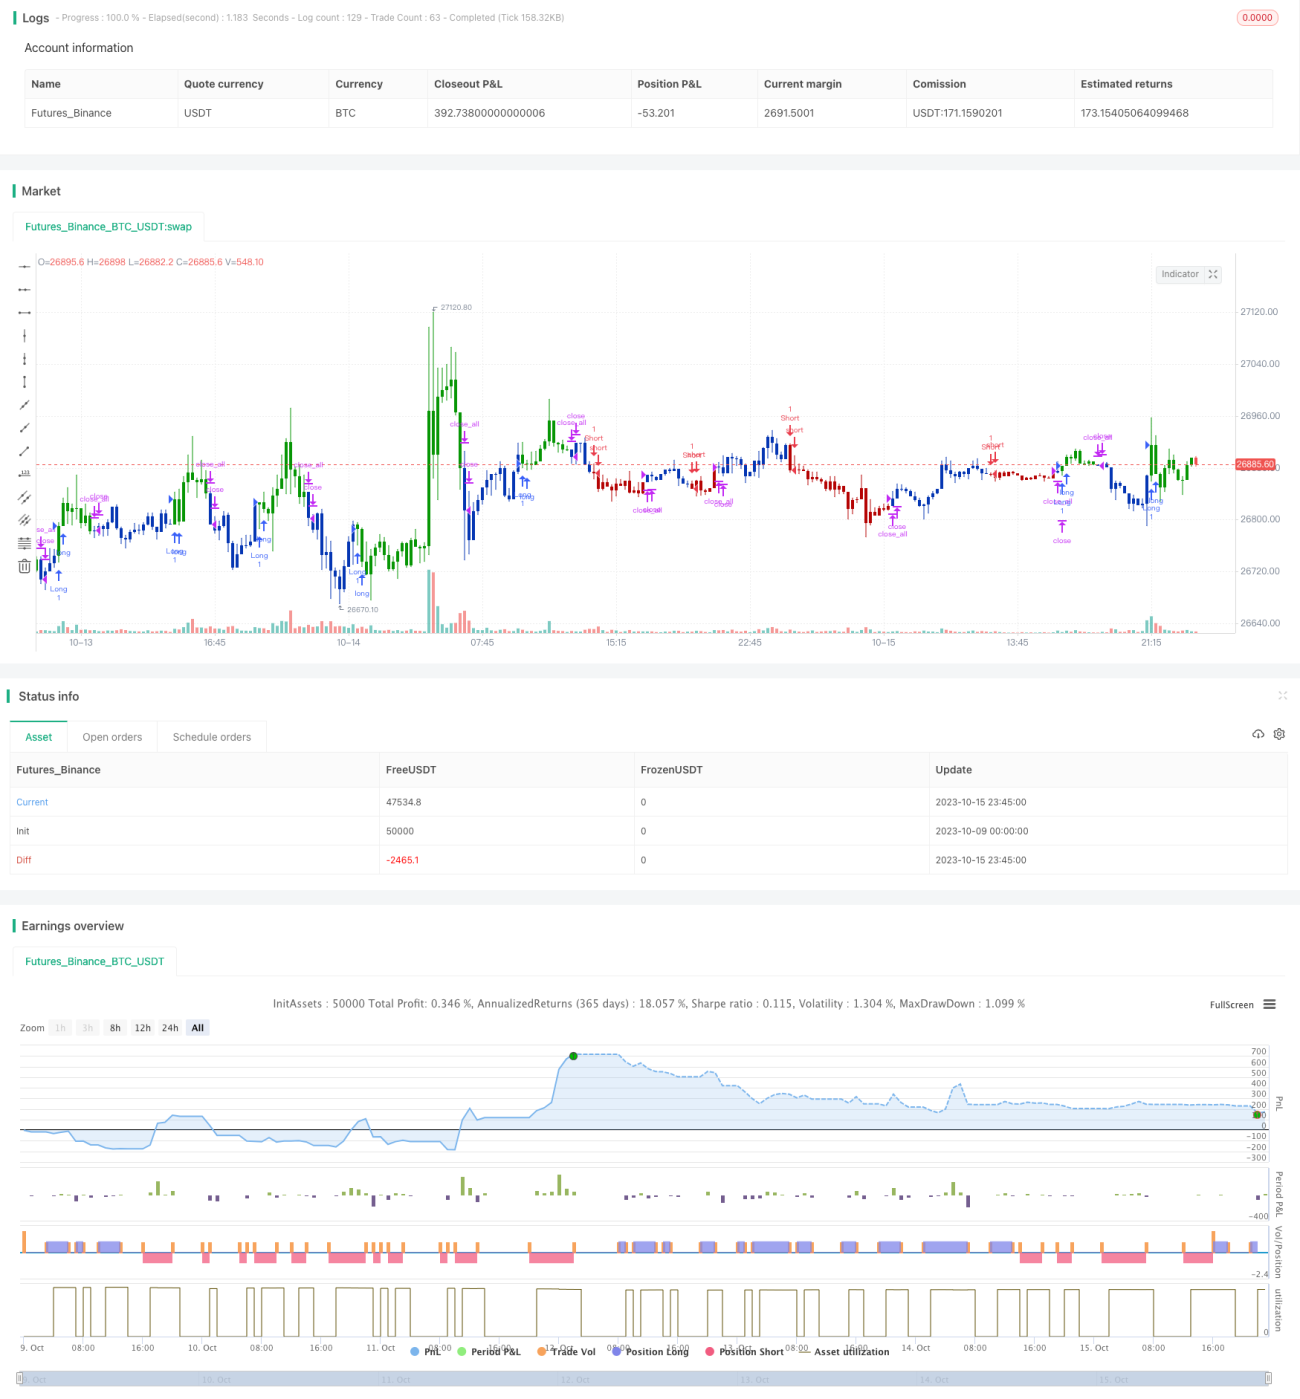Click the time range navigator scrollbar
This screenshot has height=1399, width=1300.
645,1379
